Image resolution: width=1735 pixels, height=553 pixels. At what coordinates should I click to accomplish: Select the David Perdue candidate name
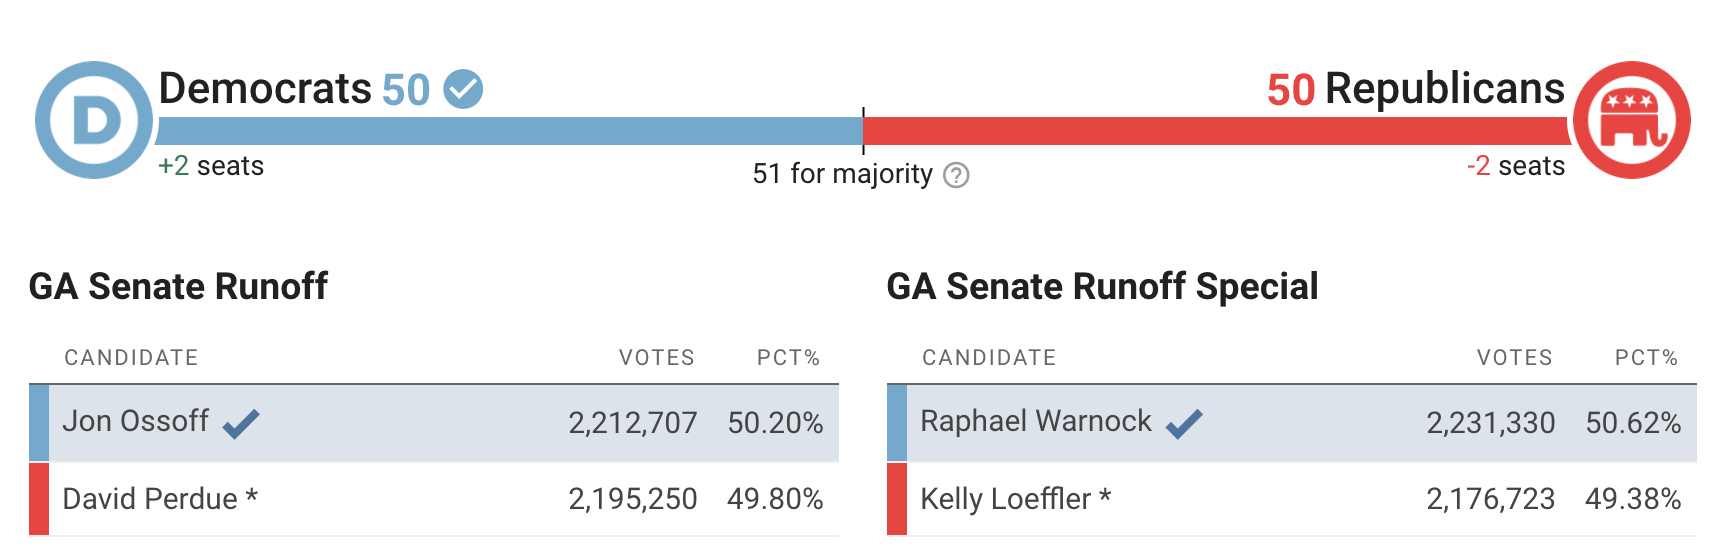click(x=150, y=498)
